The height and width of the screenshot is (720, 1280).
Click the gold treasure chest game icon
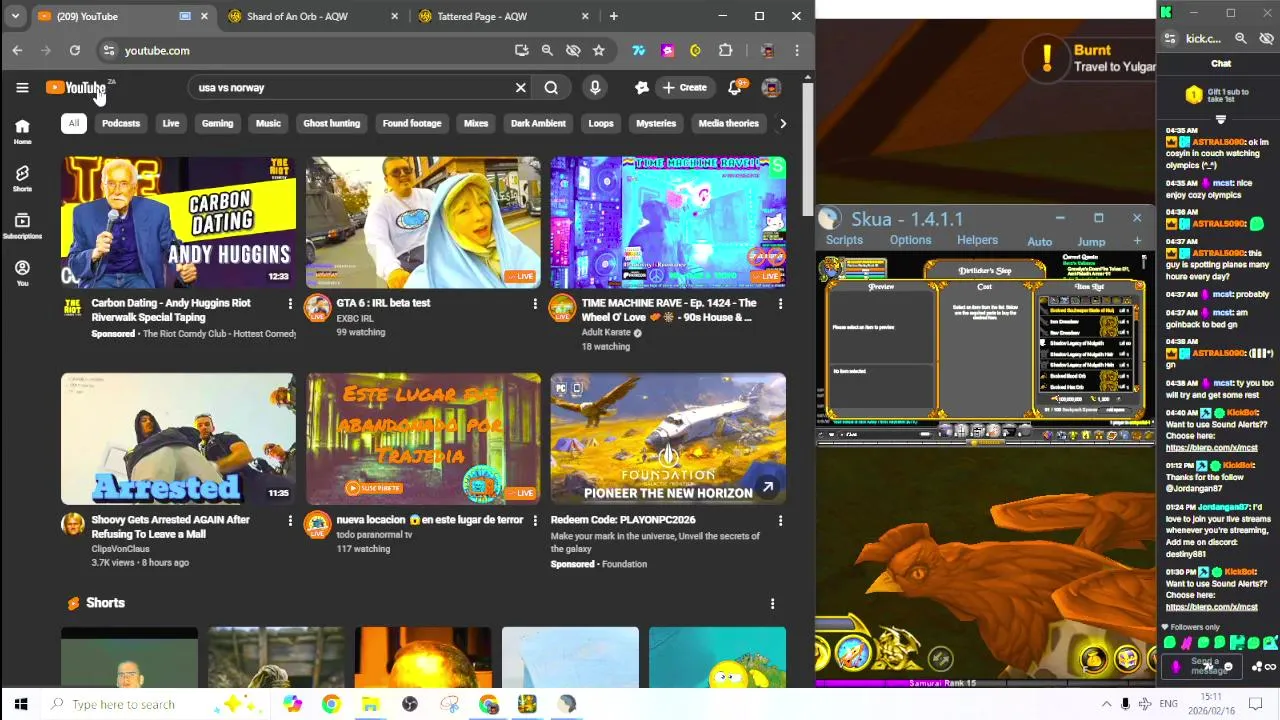click(x=1127, y=658)
